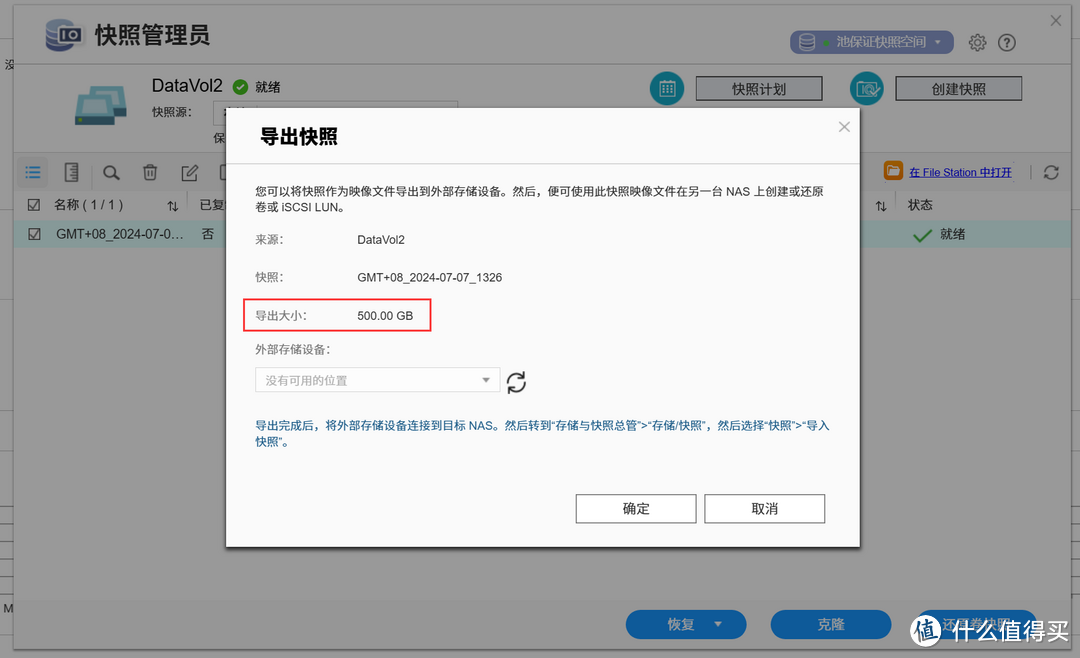Click the DataVol2 source value in dialog
This screenshot has width=1080, height=658.
[381, 240]
